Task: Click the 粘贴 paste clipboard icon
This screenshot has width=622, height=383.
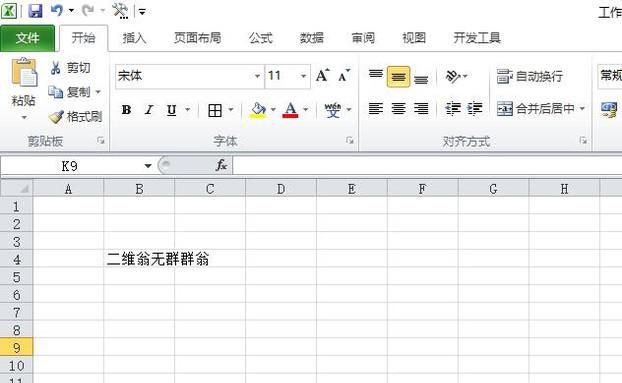Action: [24, 73]
